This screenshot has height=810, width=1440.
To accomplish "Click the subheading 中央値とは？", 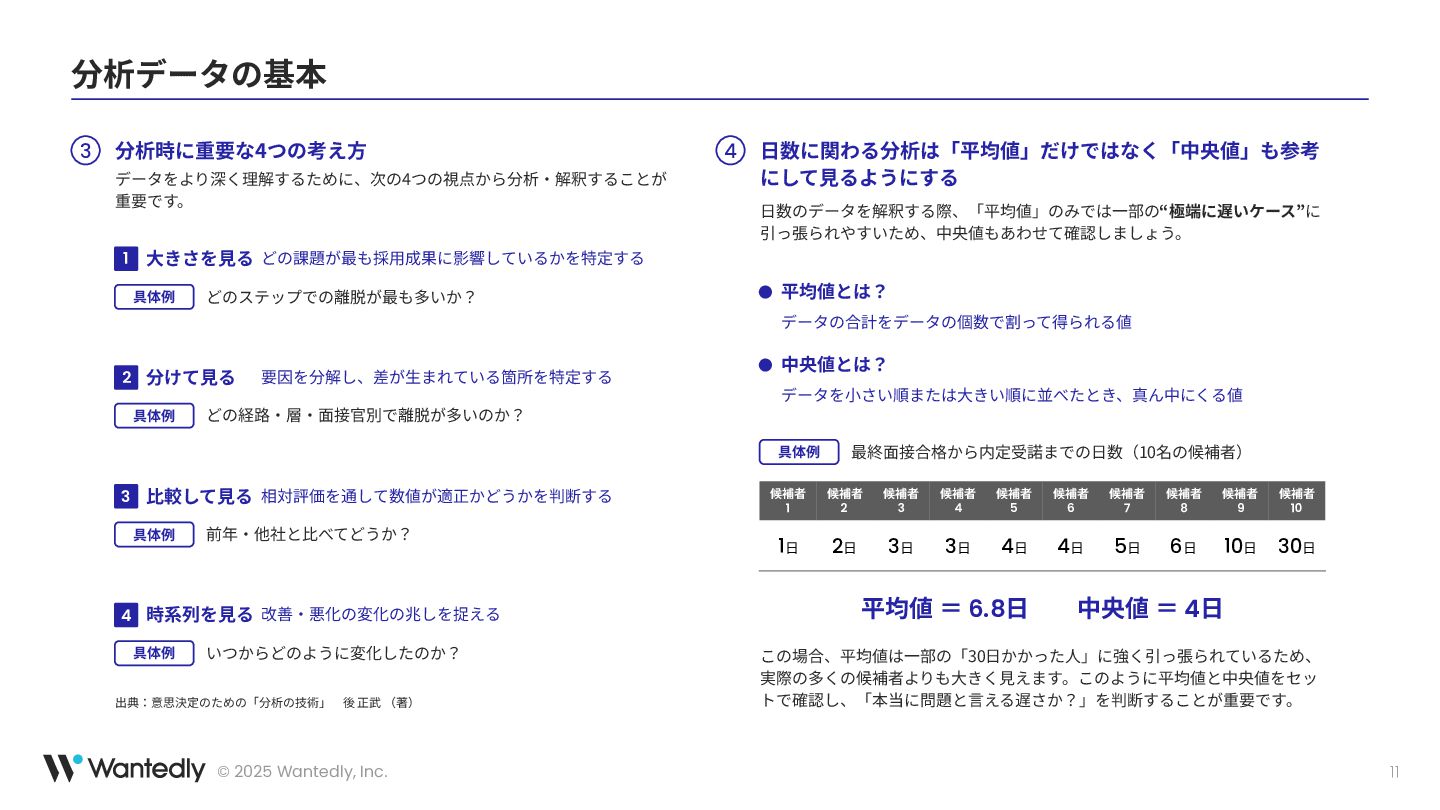I will click(835, 365).
